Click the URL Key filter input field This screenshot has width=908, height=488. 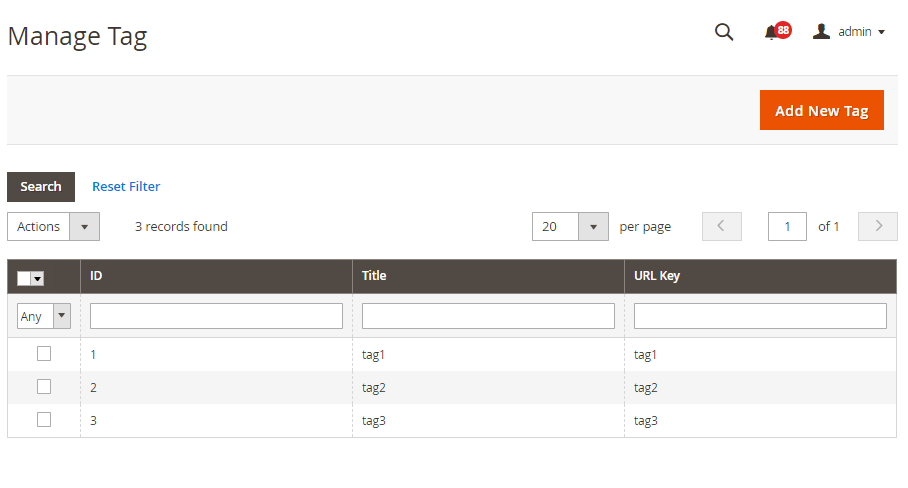760,316
